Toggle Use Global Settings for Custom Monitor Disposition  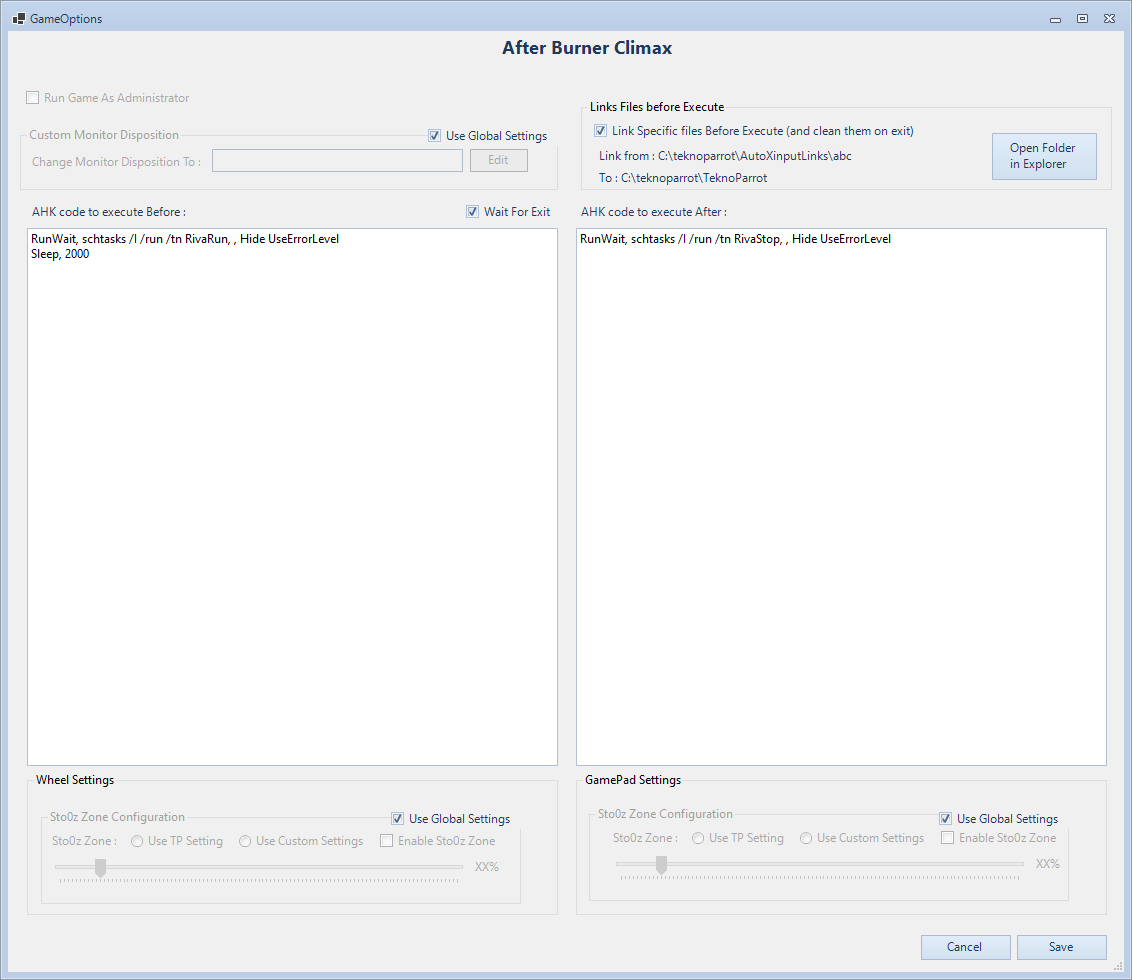coord(435,136)
